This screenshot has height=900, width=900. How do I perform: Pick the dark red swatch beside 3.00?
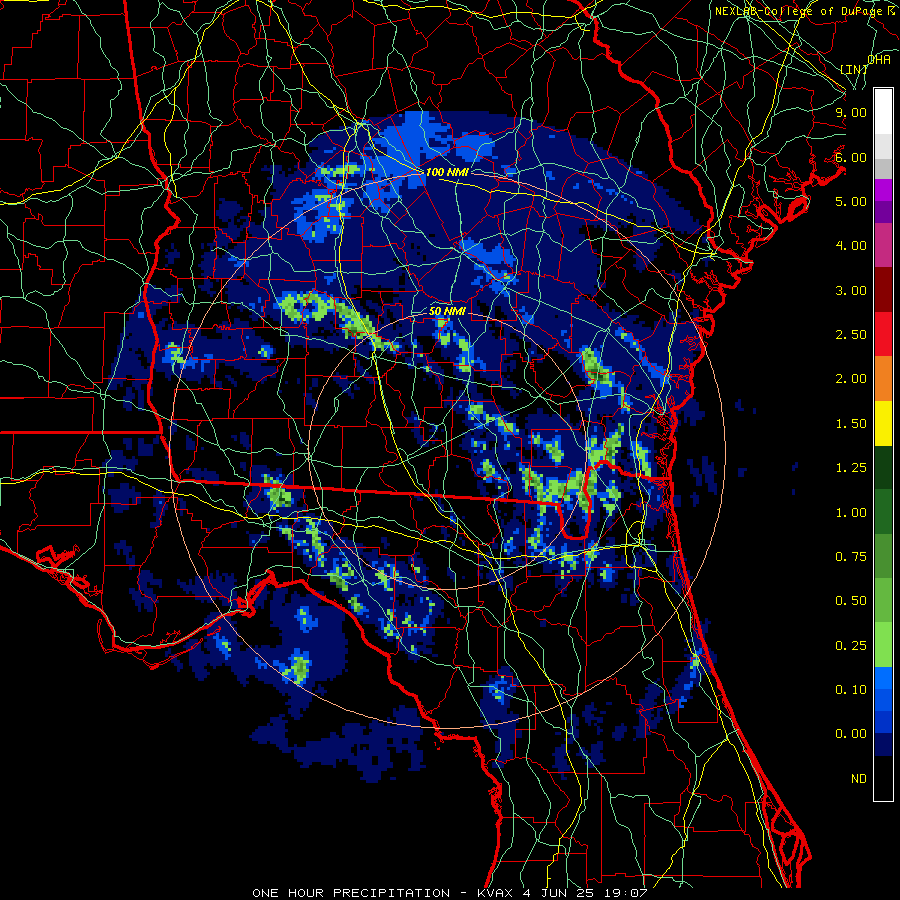(x=883, y=290)
